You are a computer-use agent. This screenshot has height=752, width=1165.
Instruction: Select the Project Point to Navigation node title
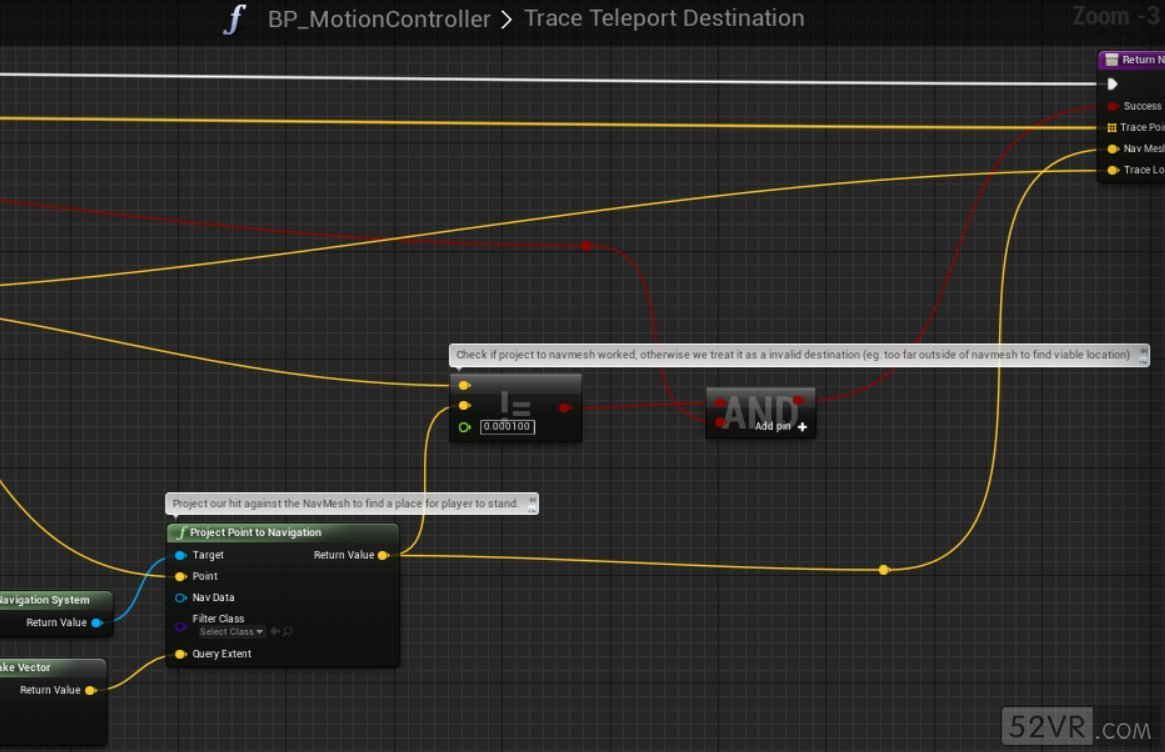(255, 533)
